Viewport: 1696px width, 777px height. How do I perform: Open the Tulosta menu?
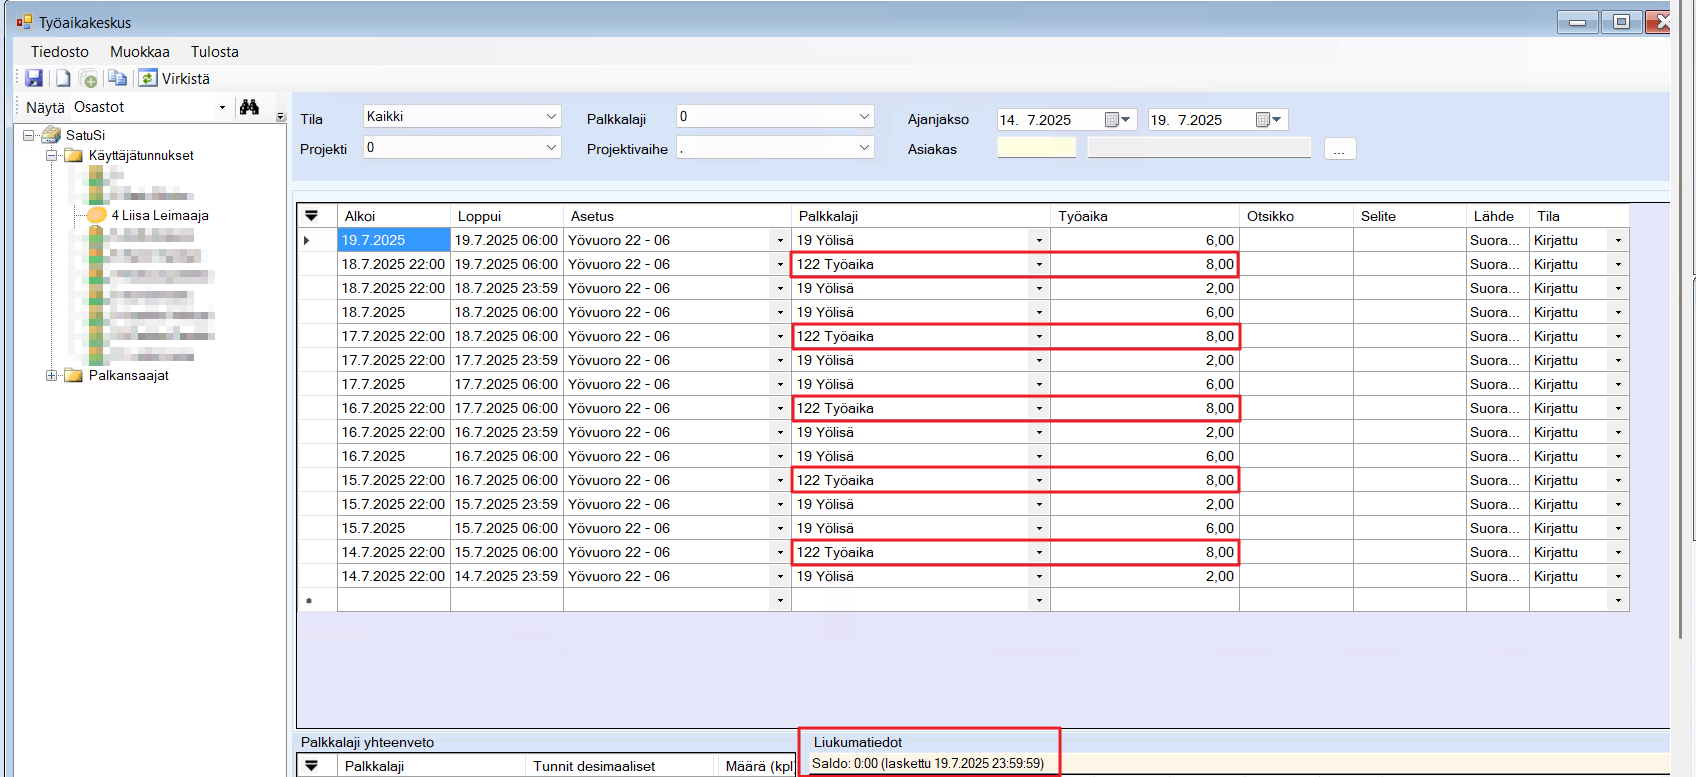coord(214,52)
